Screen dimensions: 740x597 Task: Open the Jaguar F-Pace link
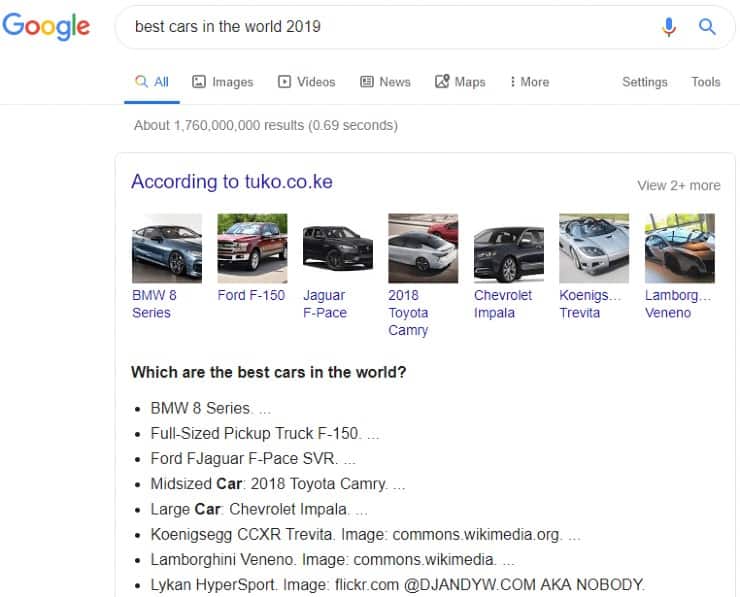pos(325,304)
